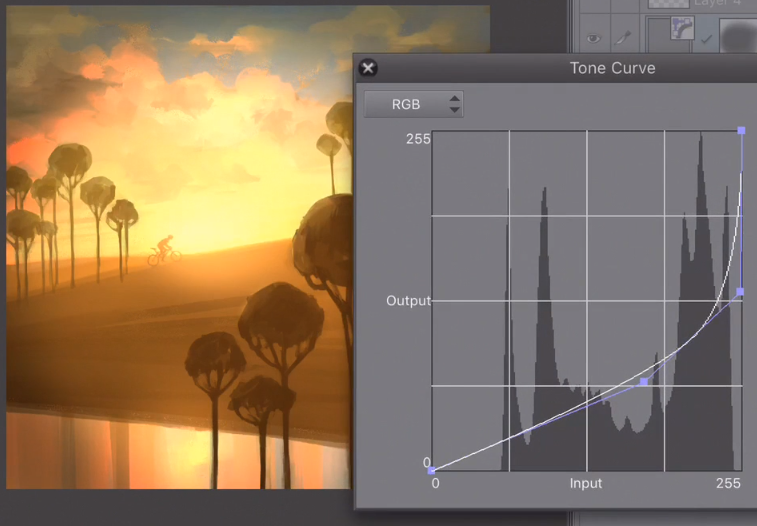Select the bottom-left origin curve point
The image size is (757, 526).
click(432, 470)
